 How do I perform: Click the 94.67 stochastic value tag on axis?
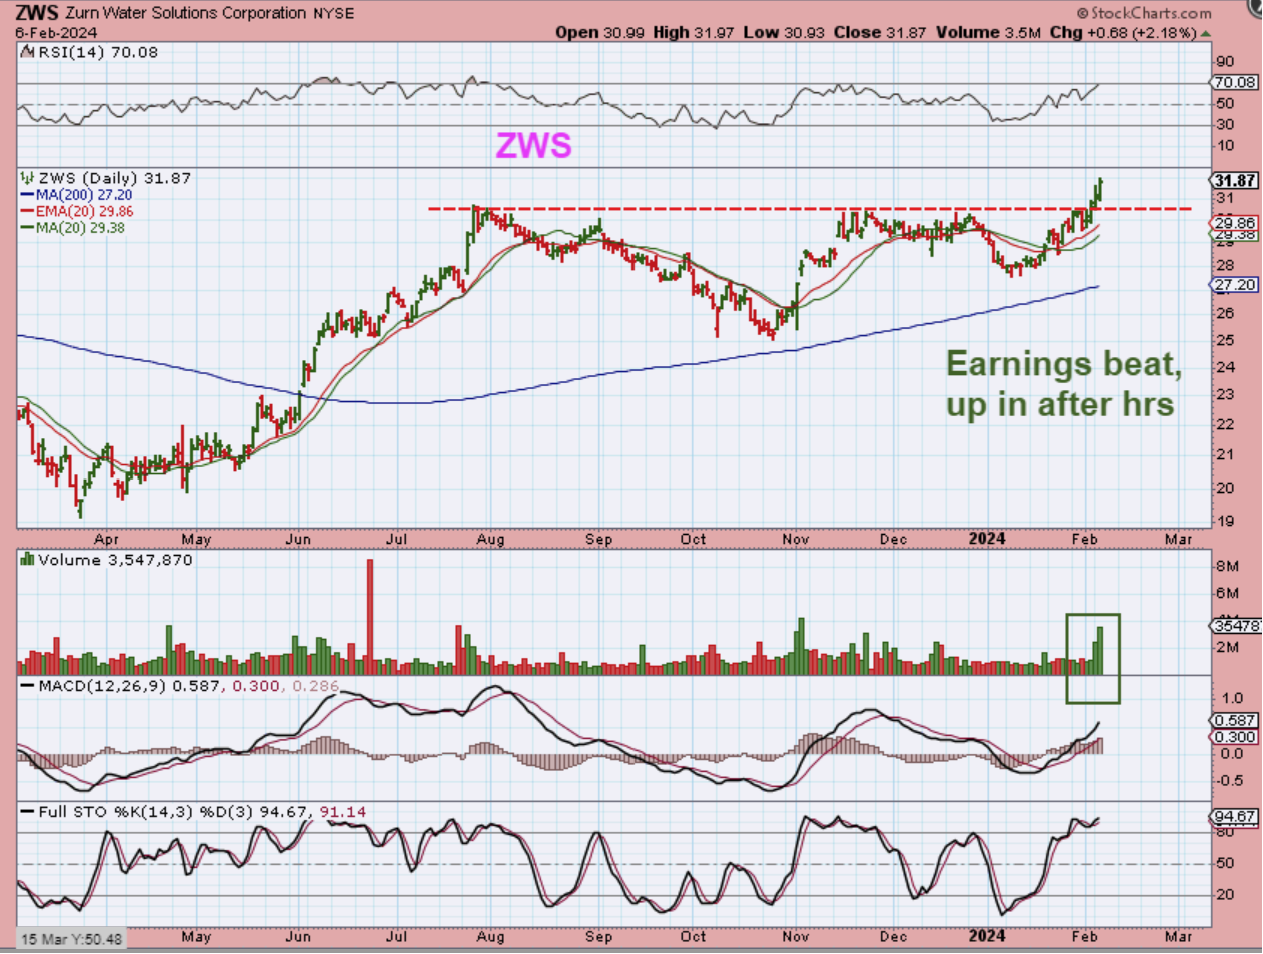click(x=1235, y=816)
